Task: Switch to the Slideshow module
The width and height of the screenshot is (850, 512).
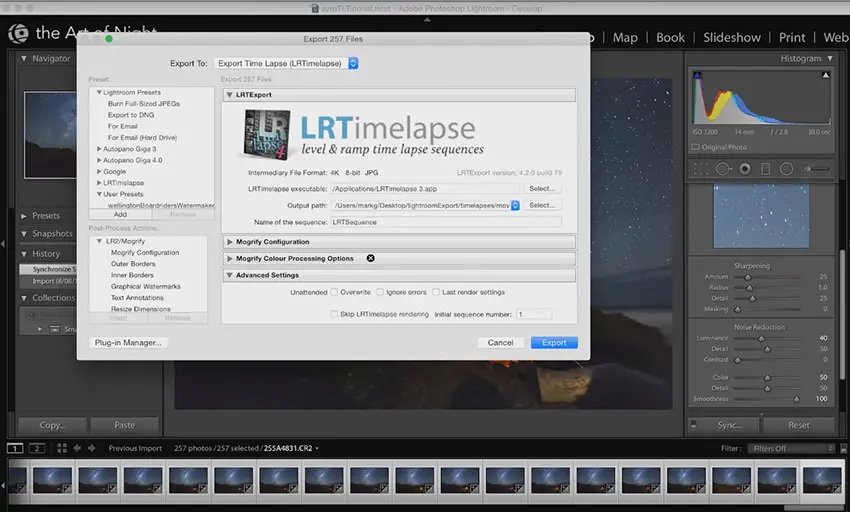Action: pyautogui.click(x=732, y=37)
